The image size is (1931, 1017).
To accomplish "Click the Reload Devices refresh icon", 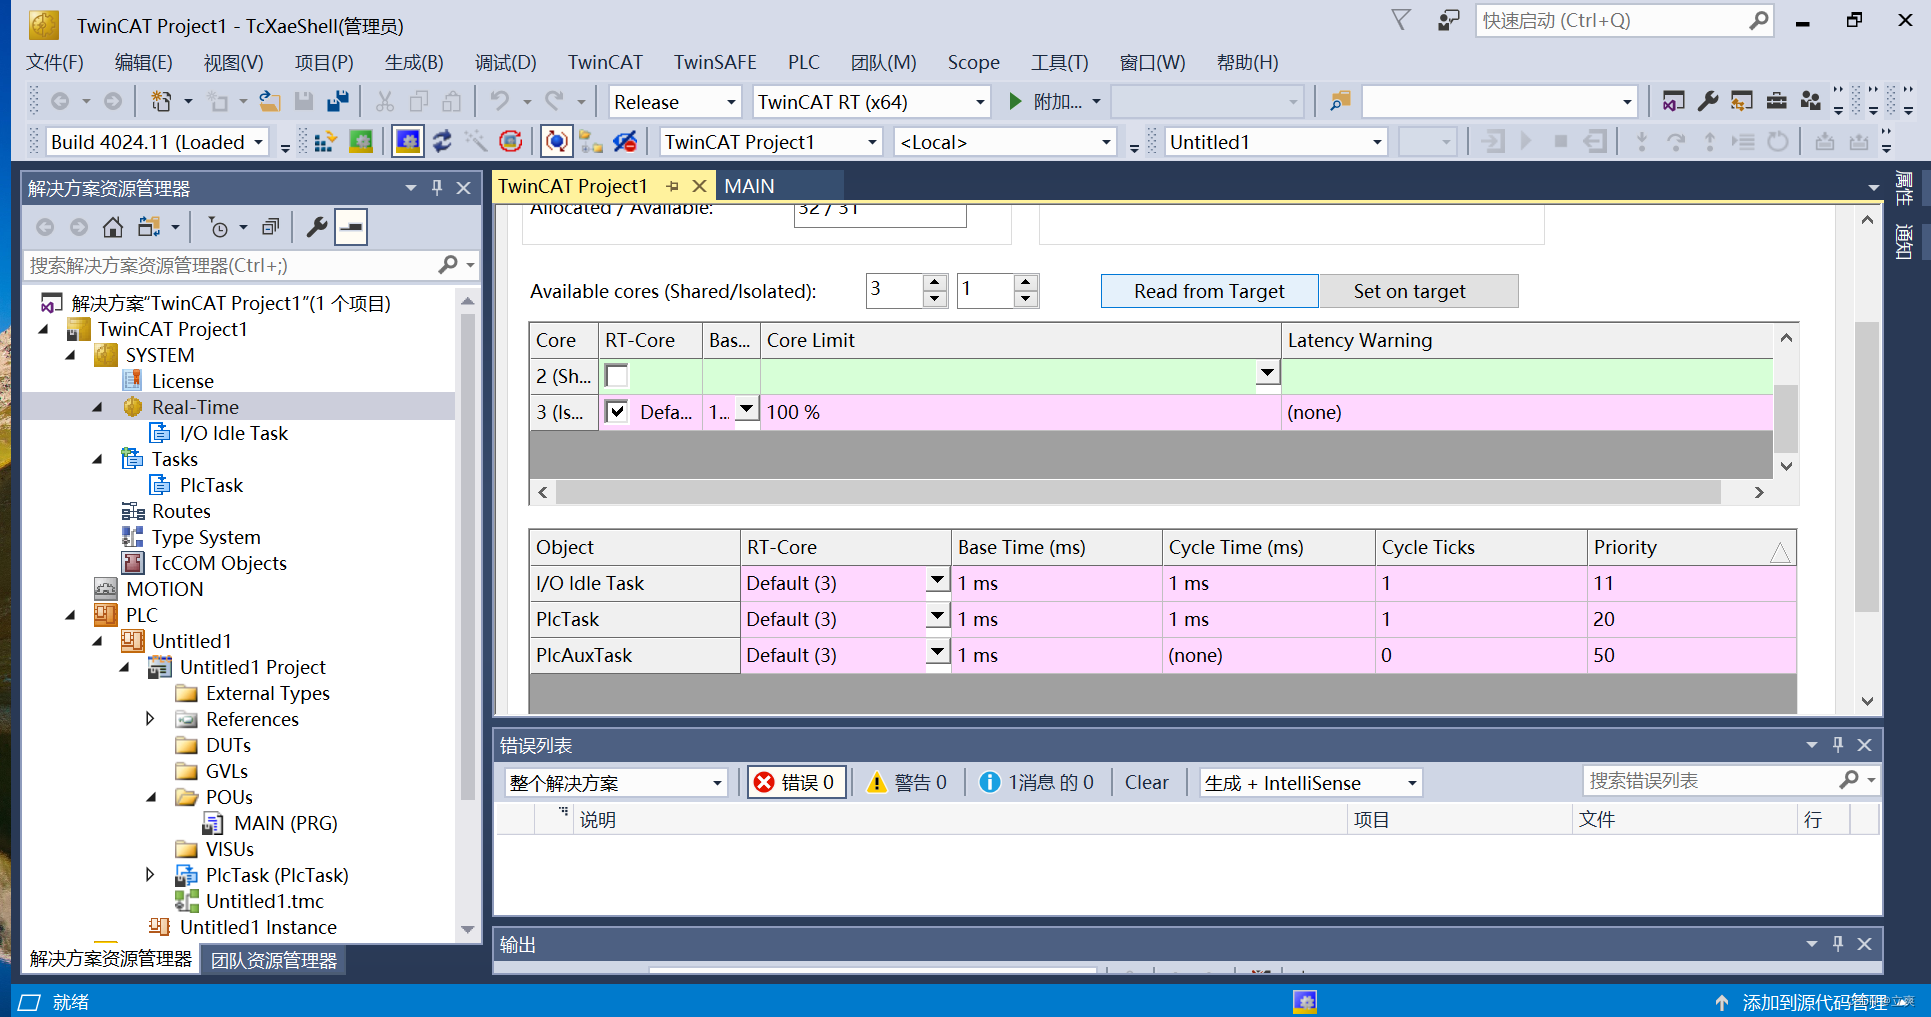I will click(x=442, y=142).
